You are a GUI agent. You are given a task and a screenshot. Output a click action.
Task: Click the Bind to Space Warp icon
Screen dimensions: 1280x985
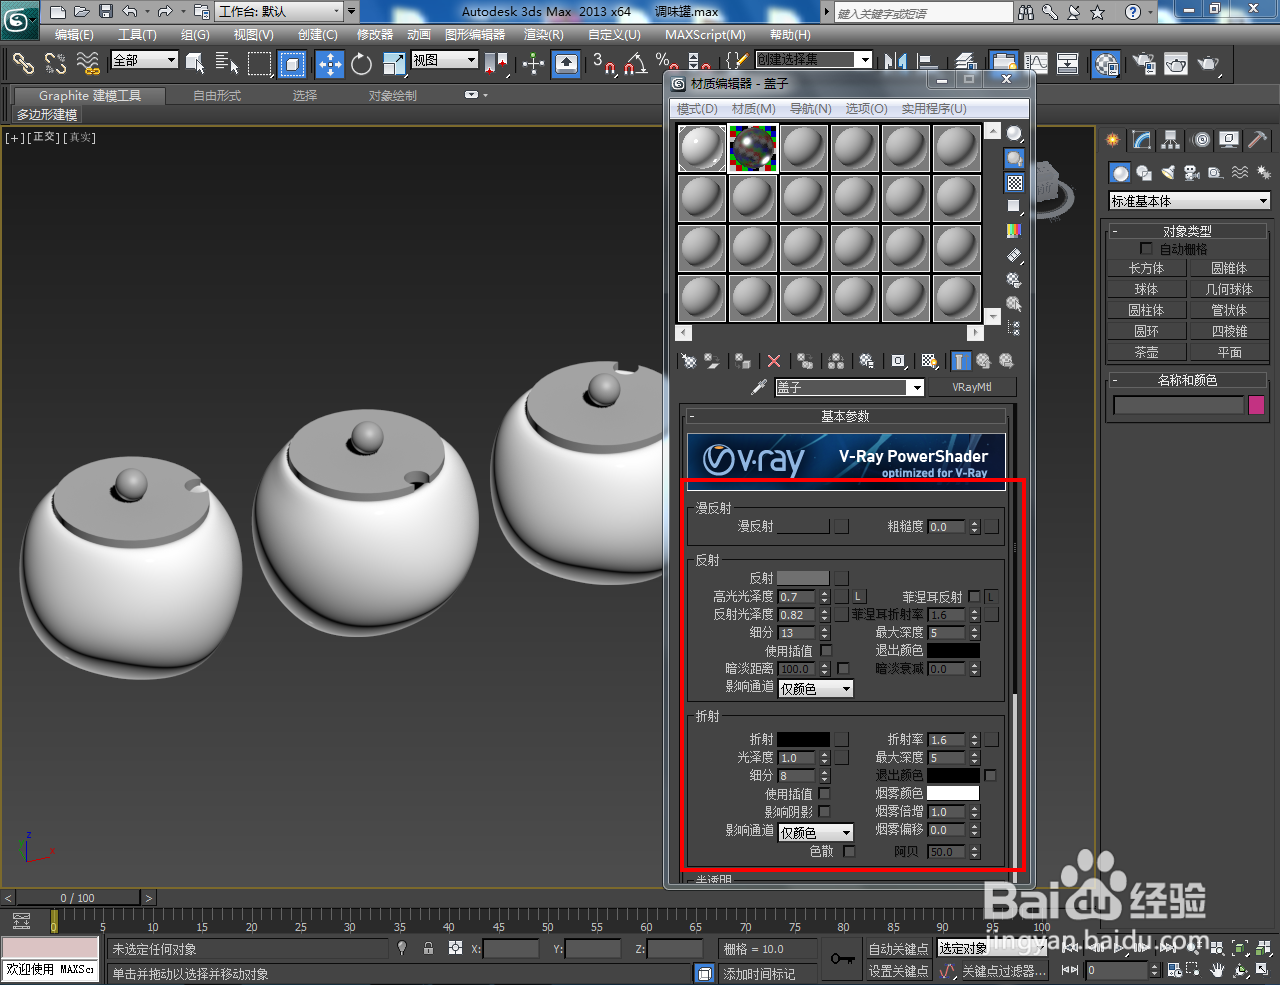pos(89,64)
